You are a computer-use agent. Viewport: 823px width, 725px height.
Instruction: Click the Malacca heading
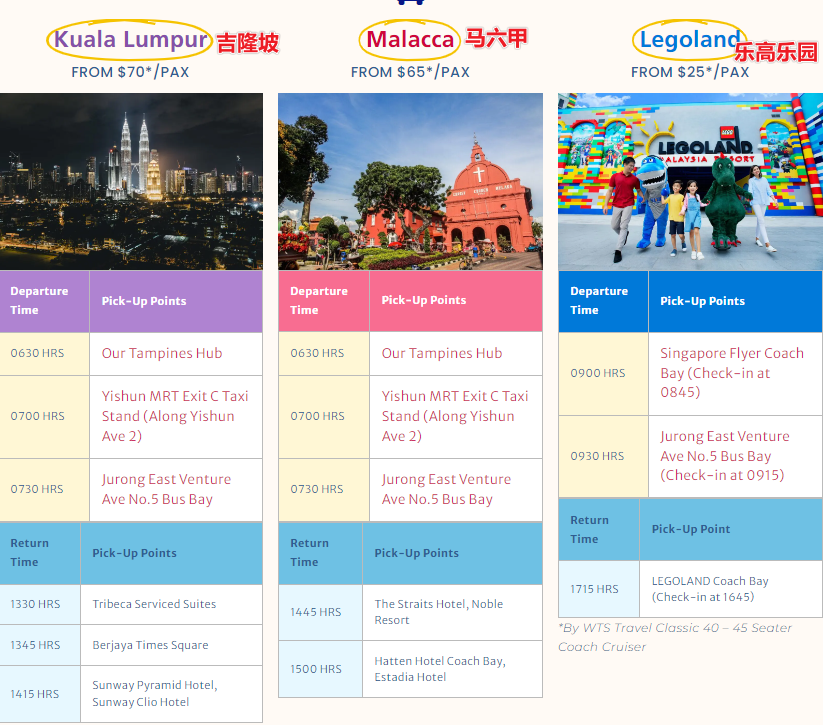tap(410, 39)
